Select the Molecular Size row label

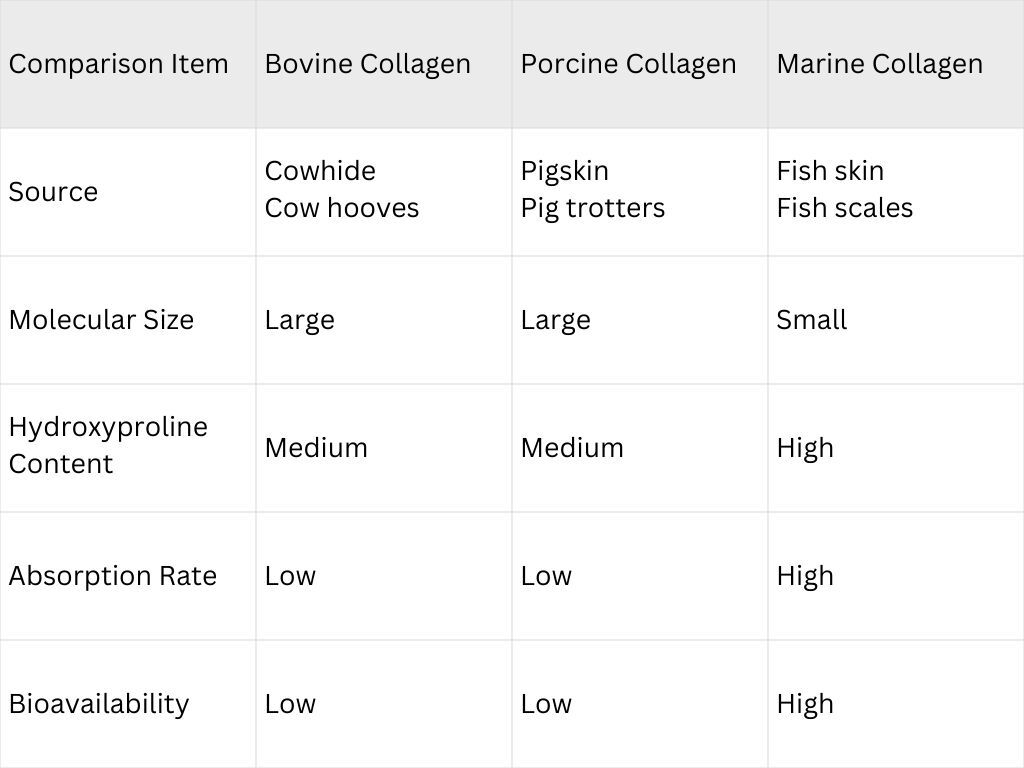pyautogui.click(x=101, y=320)
